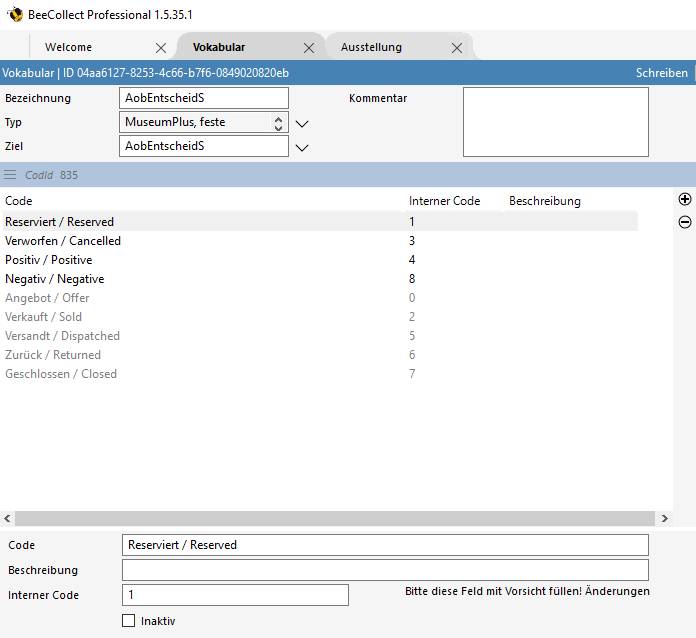Click the Schreiben button
The height and width of the screenshot is (638, 696).
661,73
